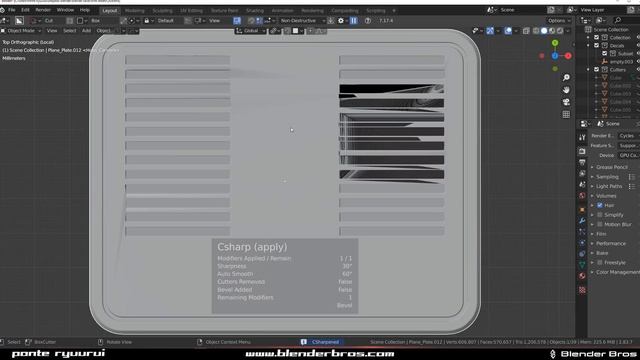The width and height of the screenshot is (640, 360).
Task: Open the Non-Destructive behavior dropdown
Action: [x=302, y=20]
